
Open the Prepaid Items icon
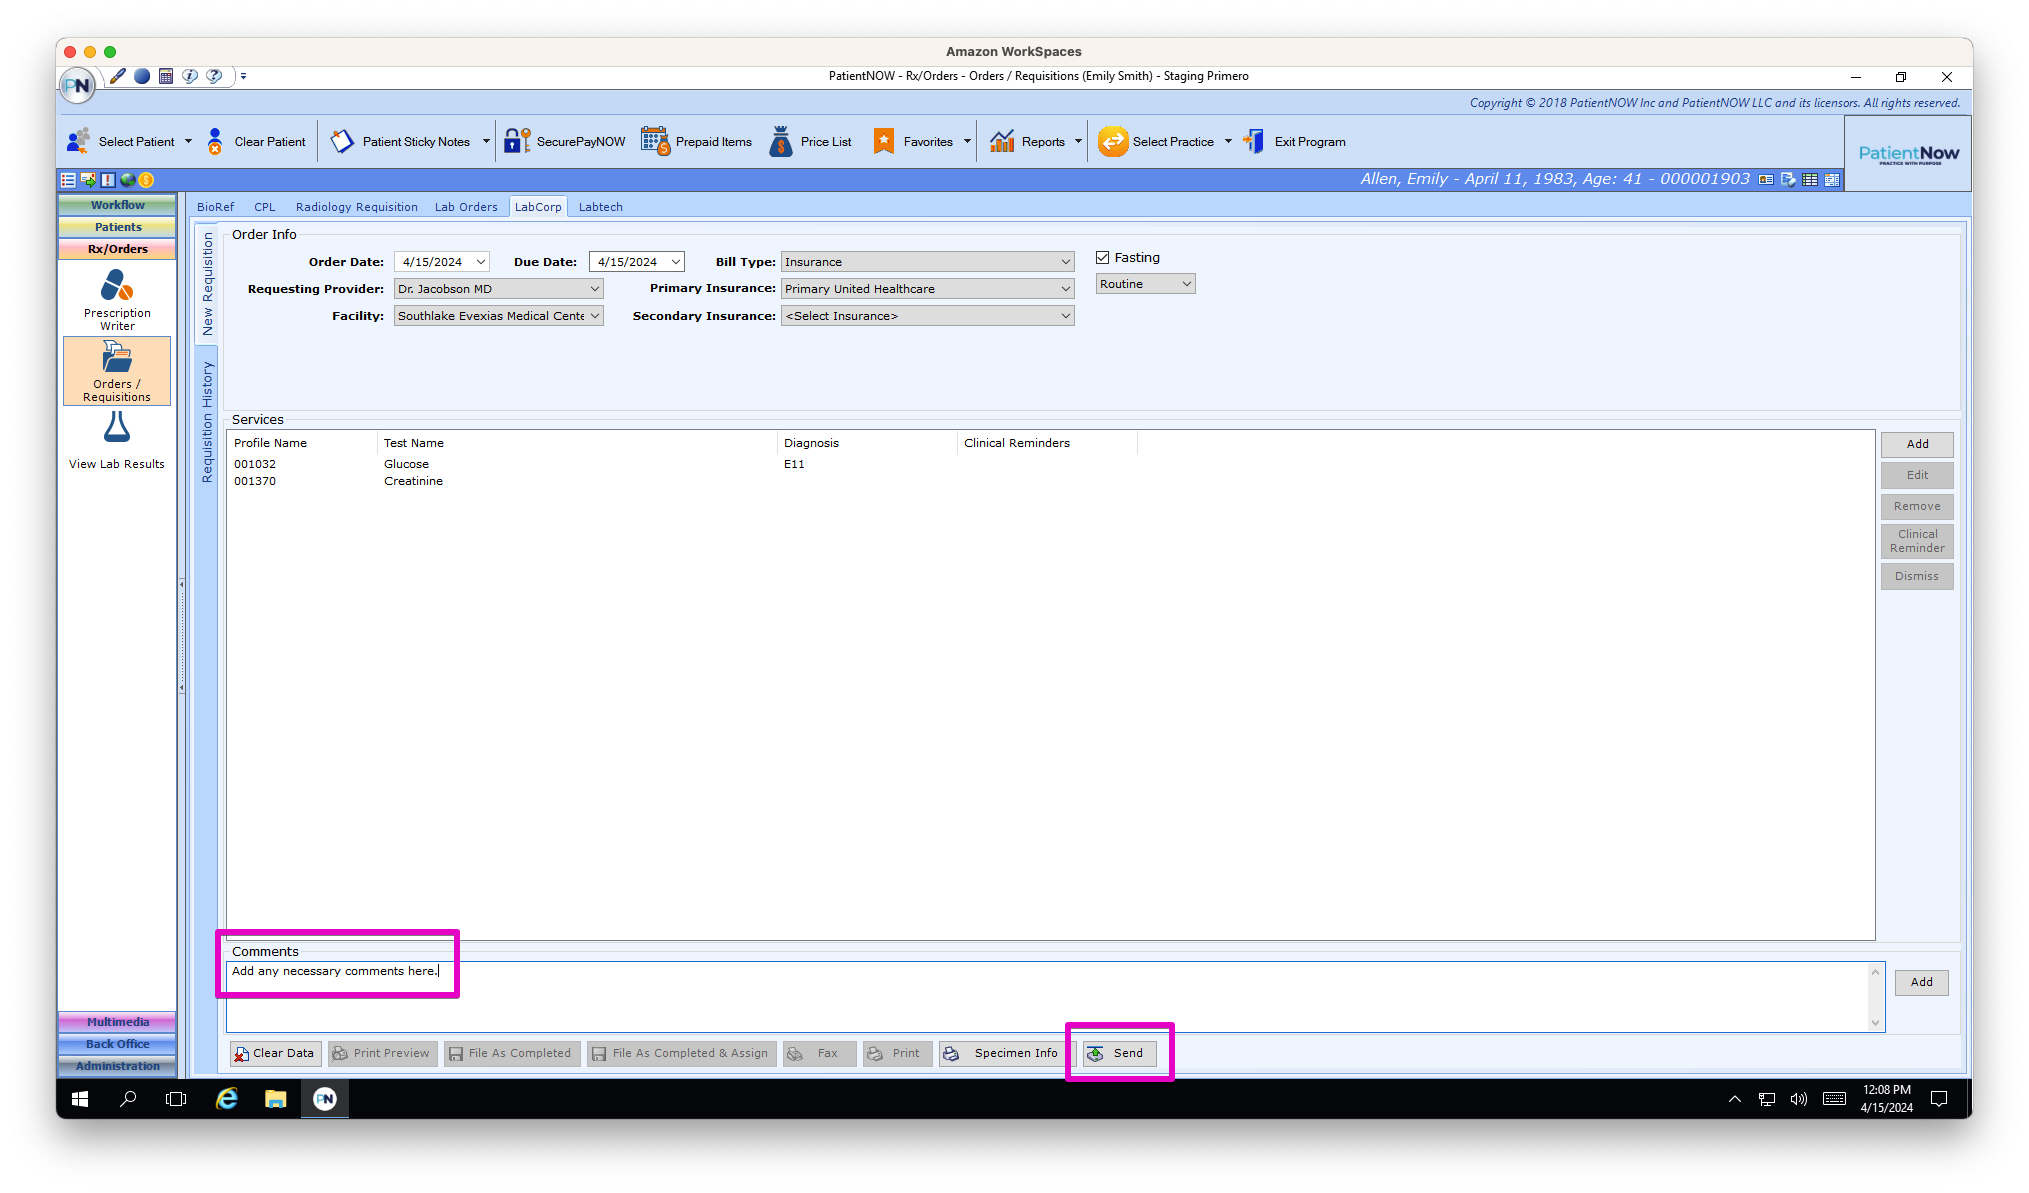(x=655, y=141)
